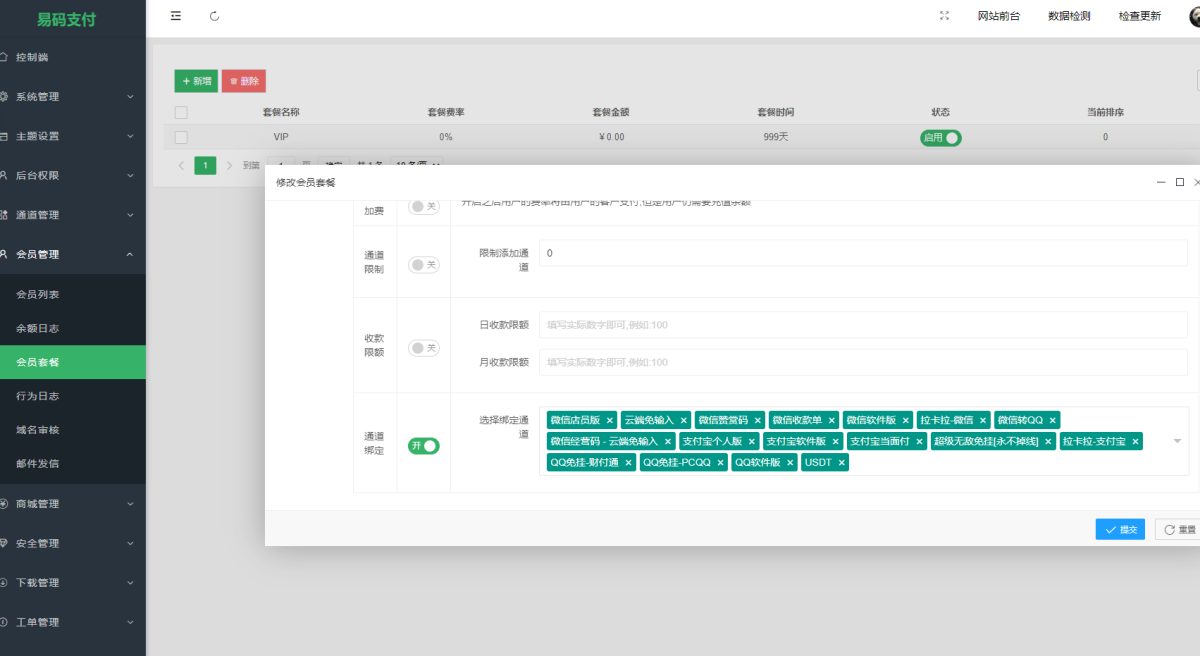1200x656 pixels.
Task: Open 控制端 in sidebar
Action: (x=72, y=57)
